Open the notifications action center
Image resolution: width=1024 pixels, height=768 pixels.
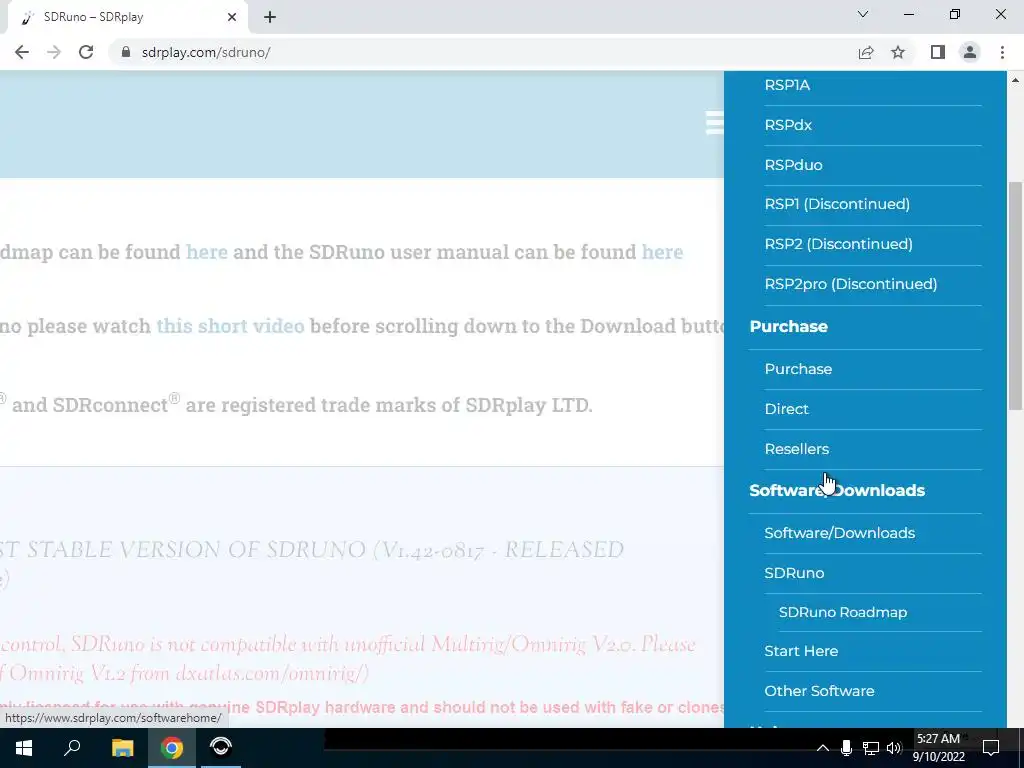click(x=991, y=748)
